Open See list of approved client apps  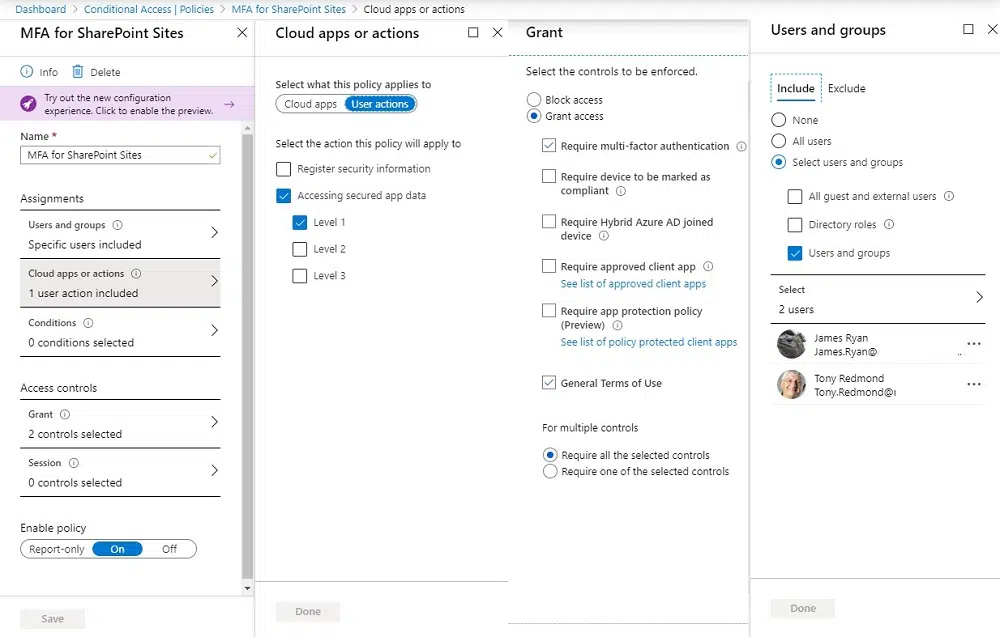[633, 284]
